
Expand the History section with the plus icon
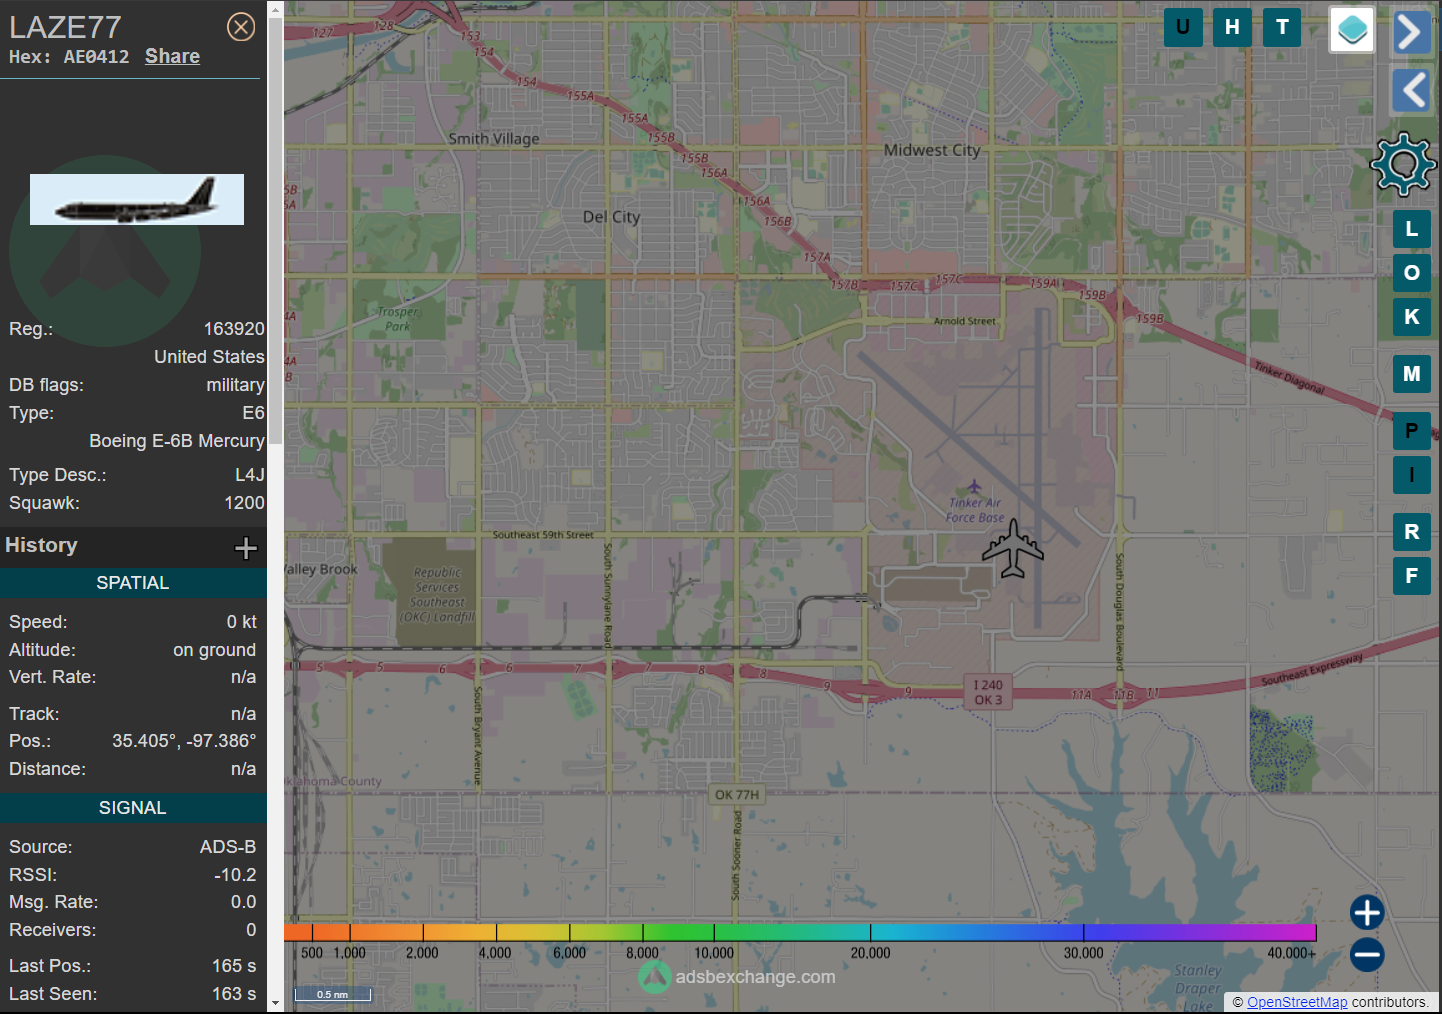coord(246,547)
